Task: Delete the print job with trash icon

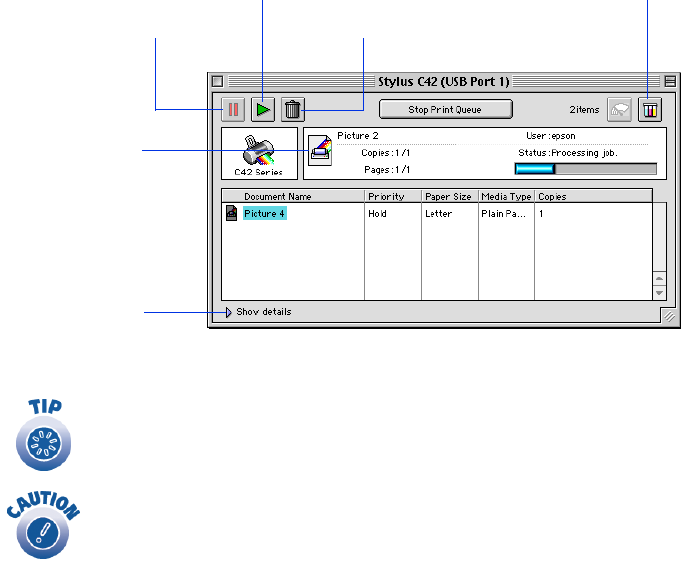Action: tap(292, 109)
